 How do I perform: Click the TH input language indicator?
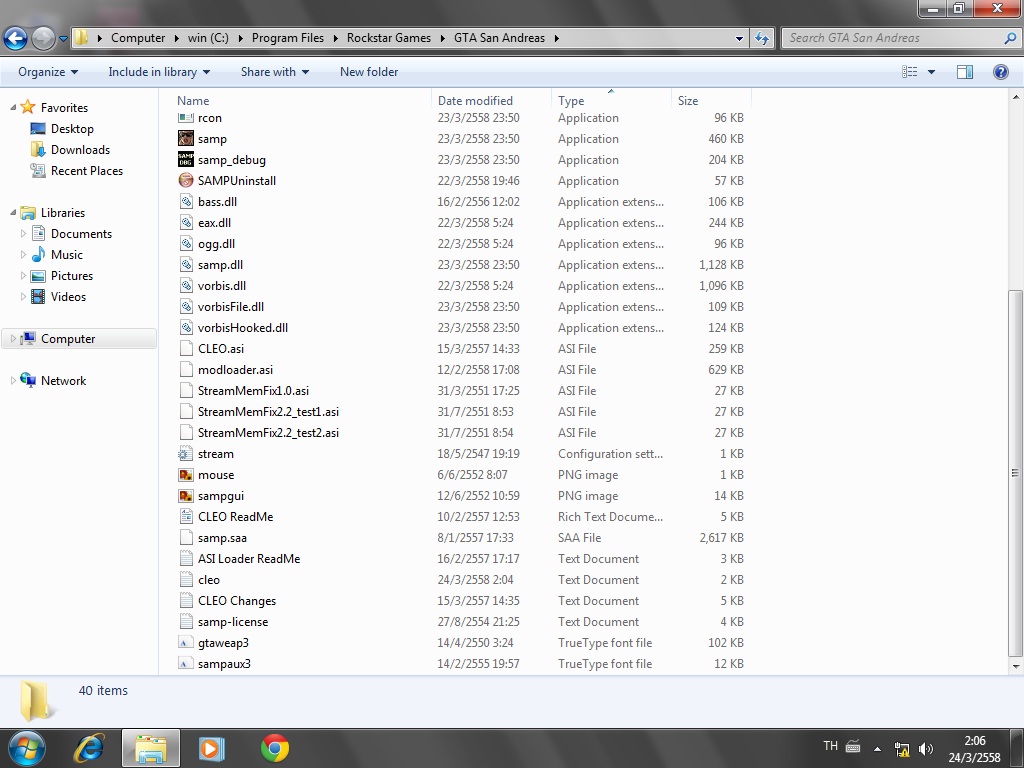[x=830, y=746]
